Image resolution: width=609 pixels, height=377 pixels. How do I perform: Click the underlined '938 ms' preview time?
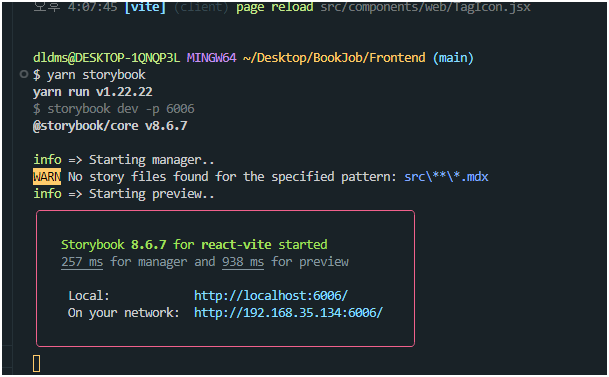[x=243, y=262]
